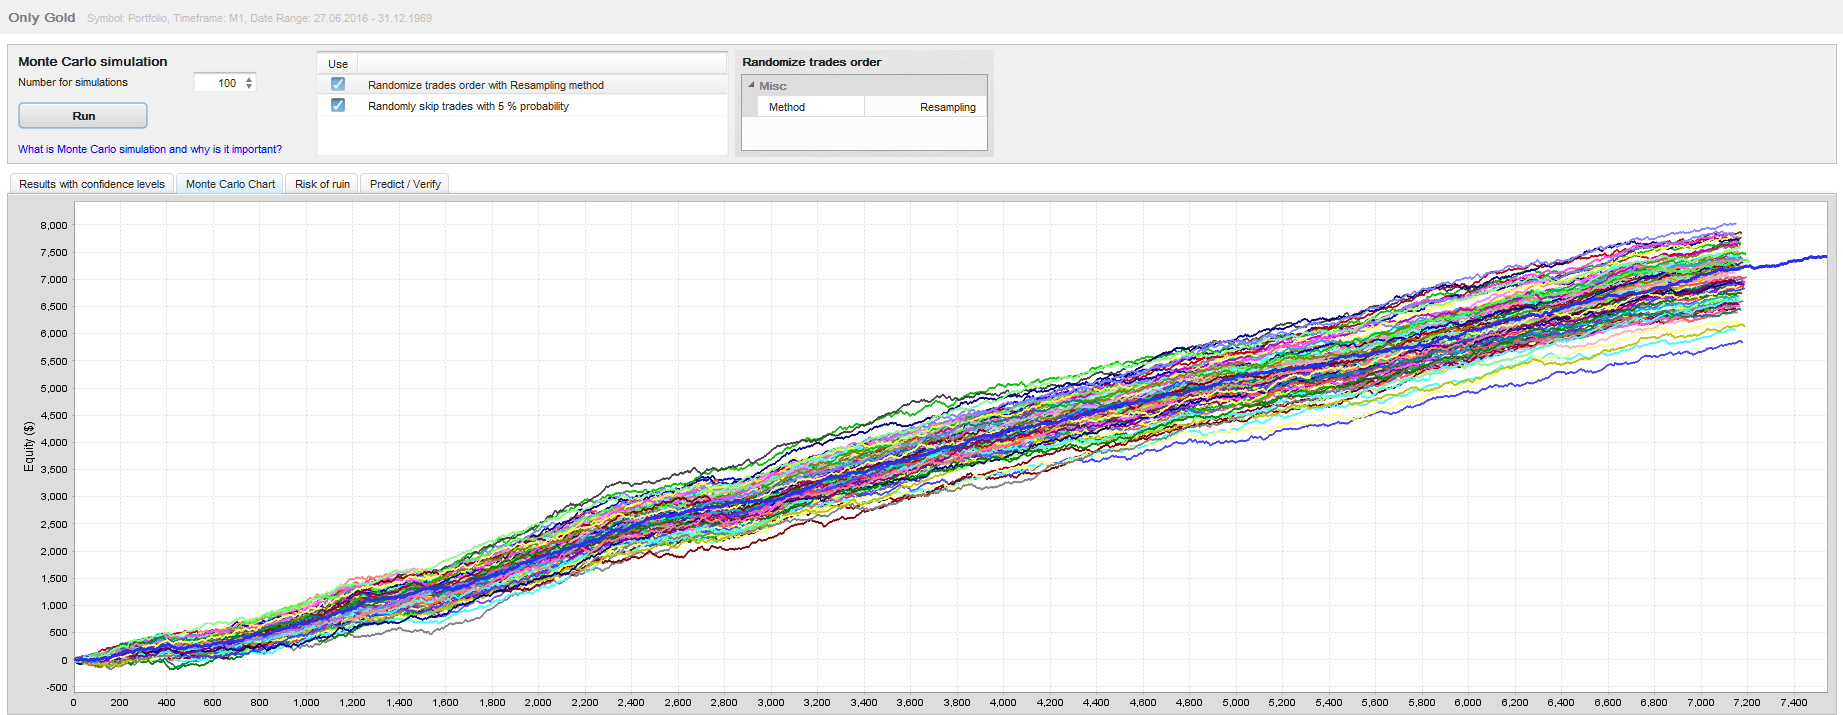Go to the Predict / Verify tab

405,184
